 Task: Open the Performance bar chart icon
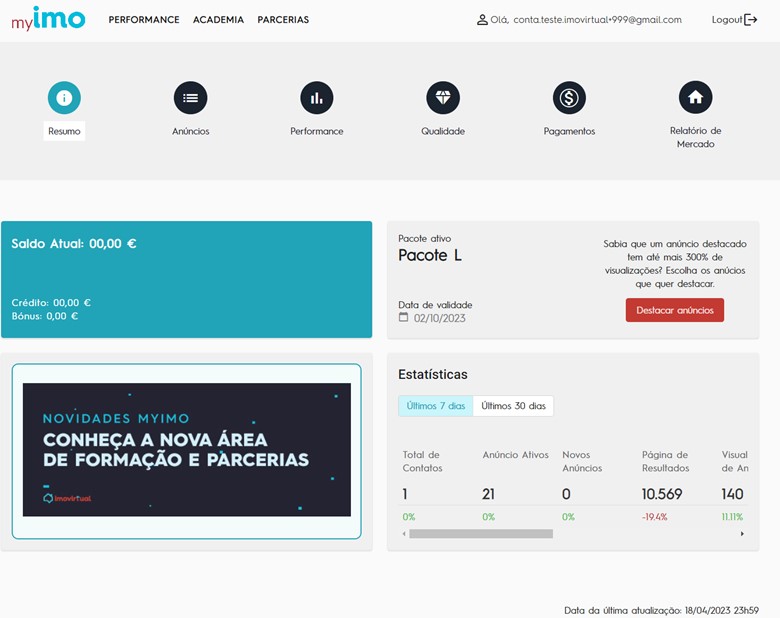(x=317, y=98)
